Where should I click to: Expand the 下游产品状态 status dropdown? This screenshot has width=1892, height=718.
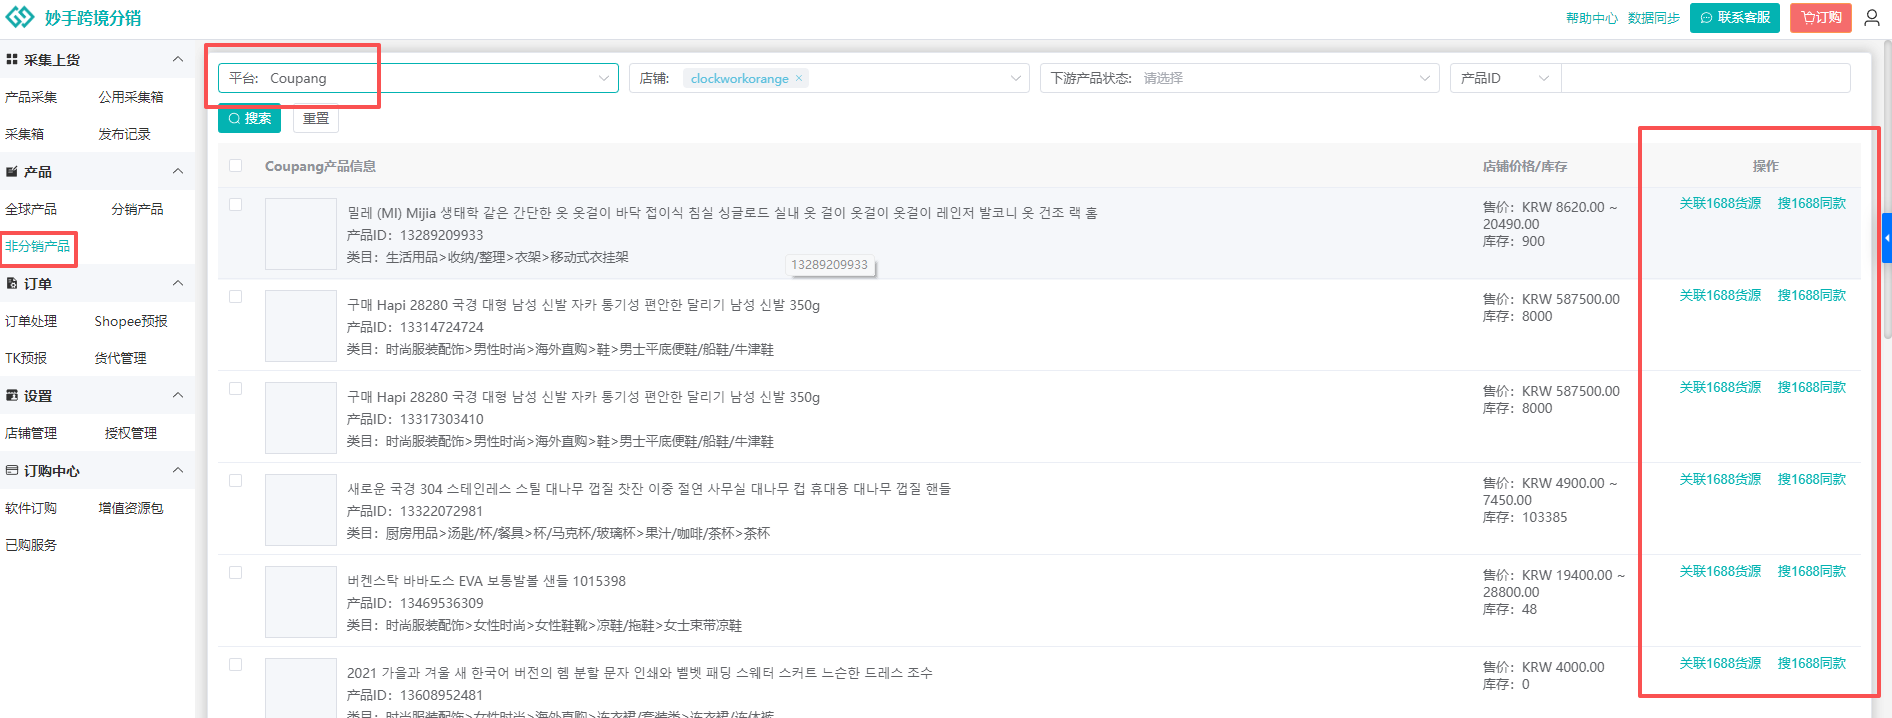click(x=1239, y=78)
